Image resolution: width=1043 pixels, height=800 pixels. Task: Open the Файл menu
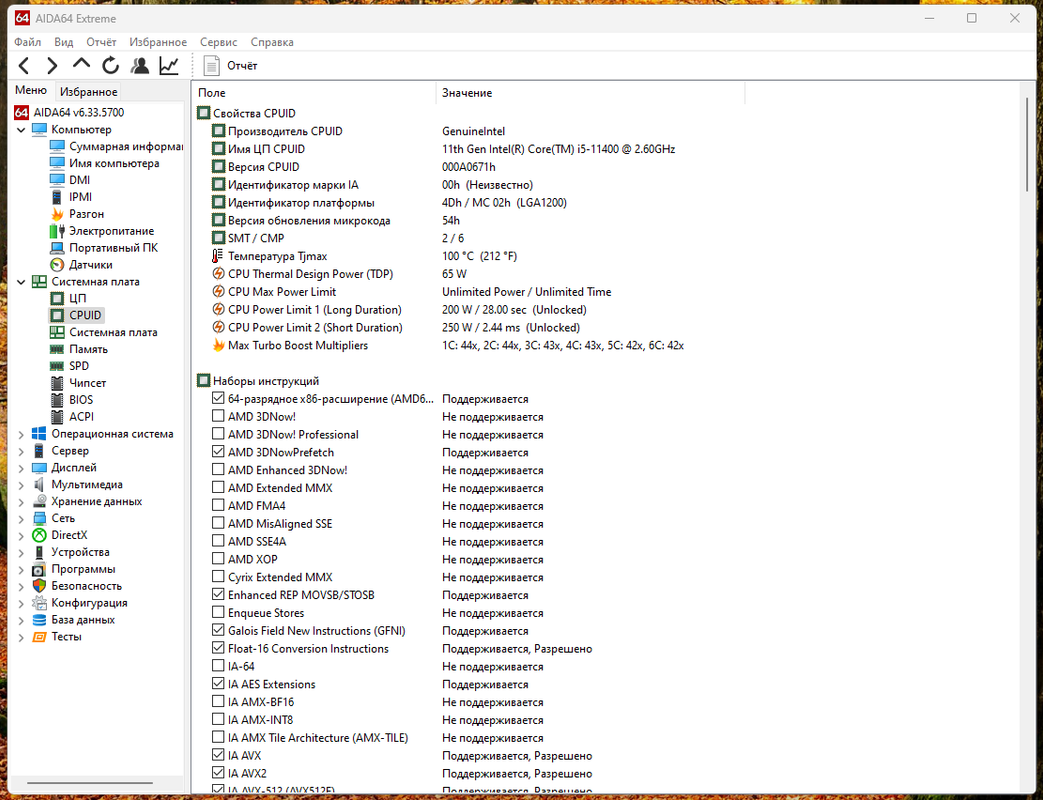click(27, 42)
